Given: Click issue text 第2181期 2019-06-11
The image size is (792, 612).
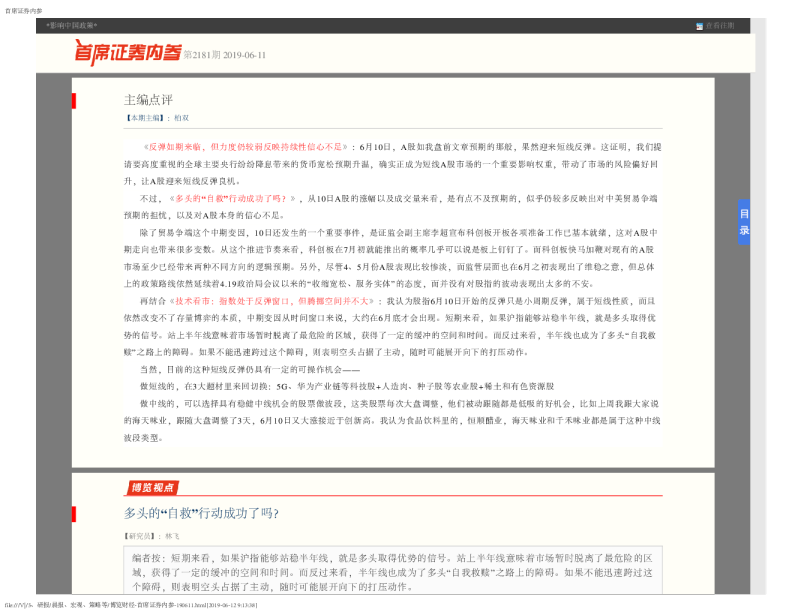Looking at the screenshot, I should 225,55.
